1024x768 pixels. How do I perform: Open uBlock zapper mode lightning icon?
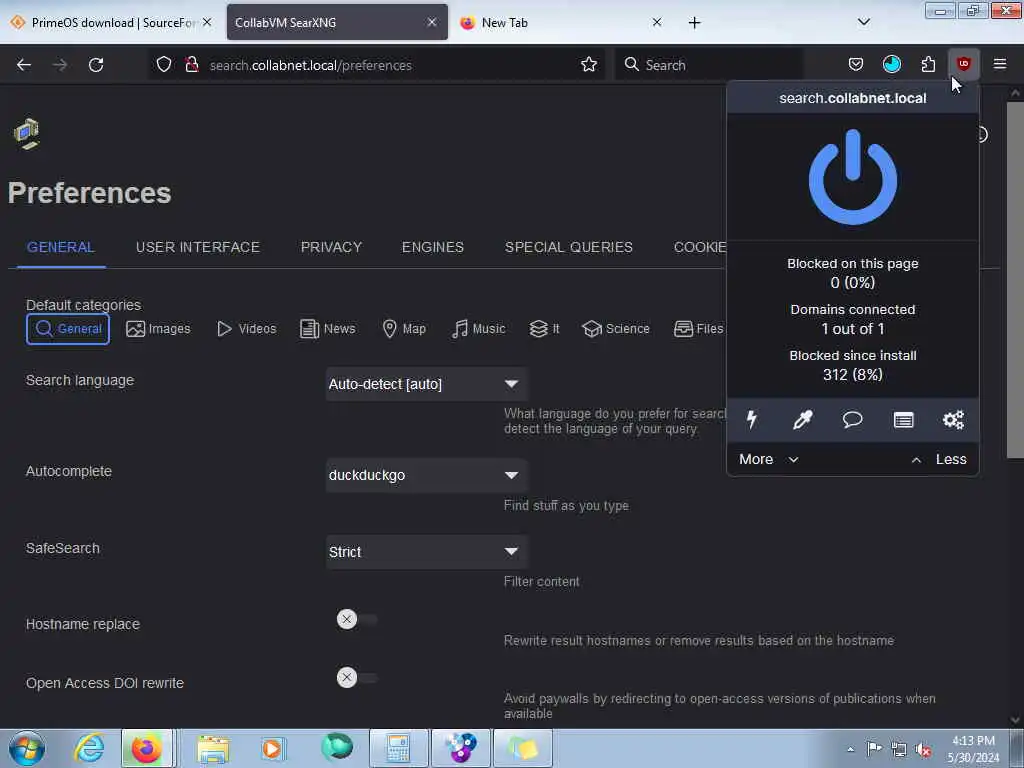pos(752,419)
